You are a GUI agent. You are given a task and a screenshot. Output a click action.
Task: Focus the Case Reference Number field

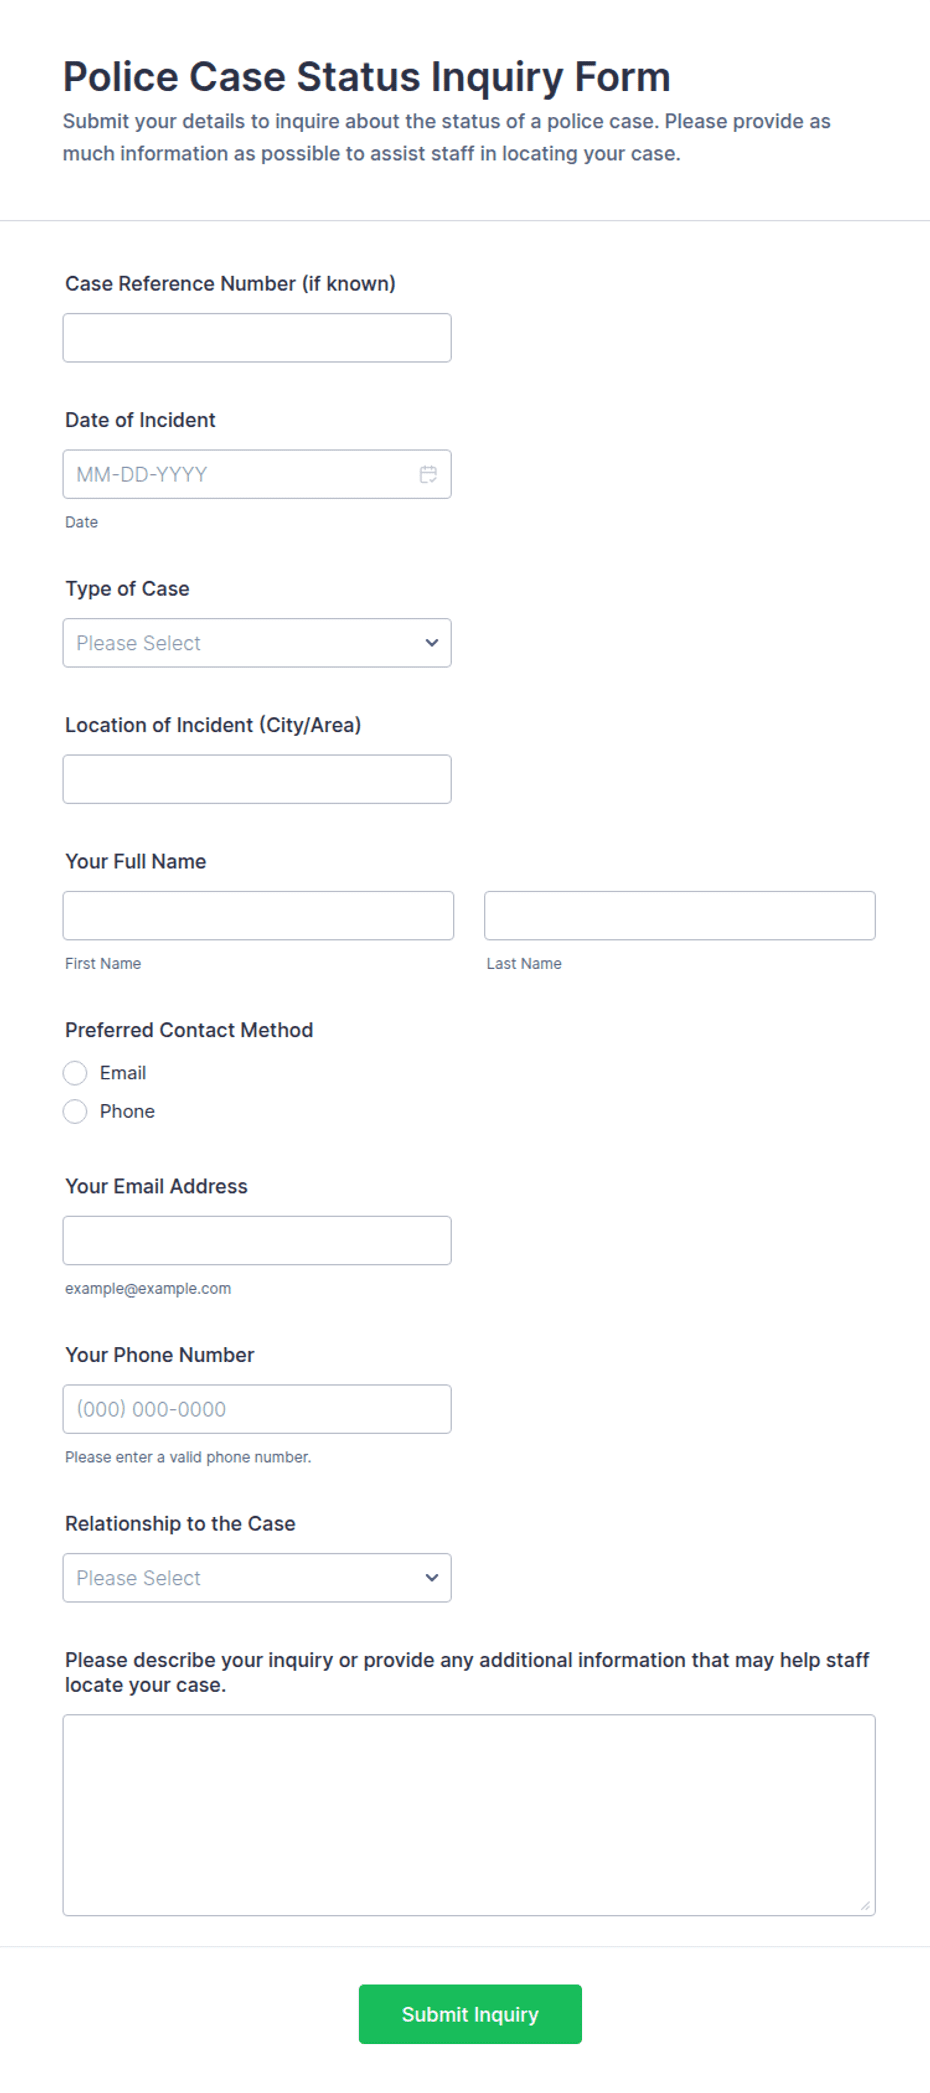(256, 337)
